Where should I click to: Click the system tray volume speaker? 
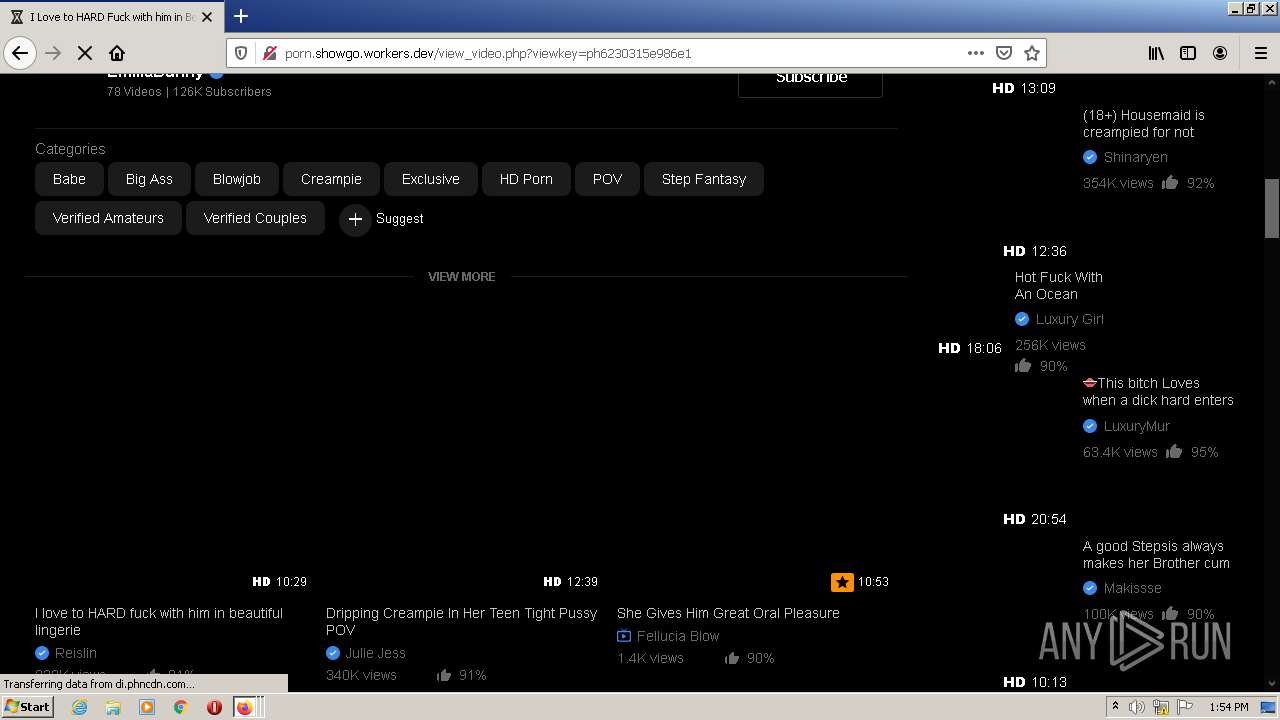tap(1137, 707)
